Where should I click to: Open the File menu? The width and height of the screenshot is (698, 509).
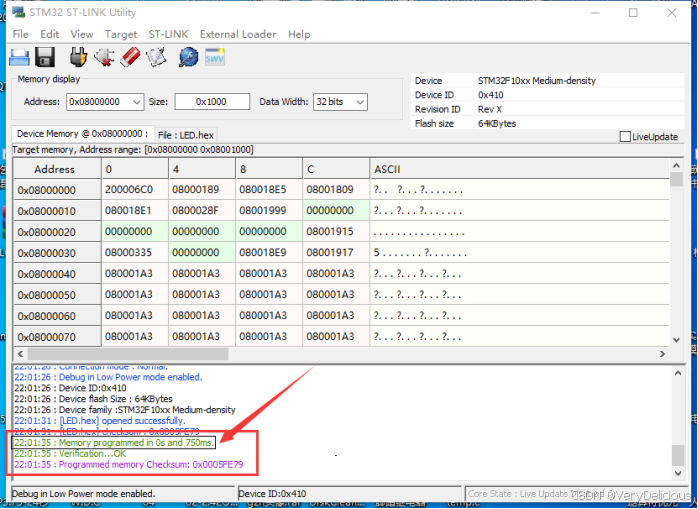[20, 34]
